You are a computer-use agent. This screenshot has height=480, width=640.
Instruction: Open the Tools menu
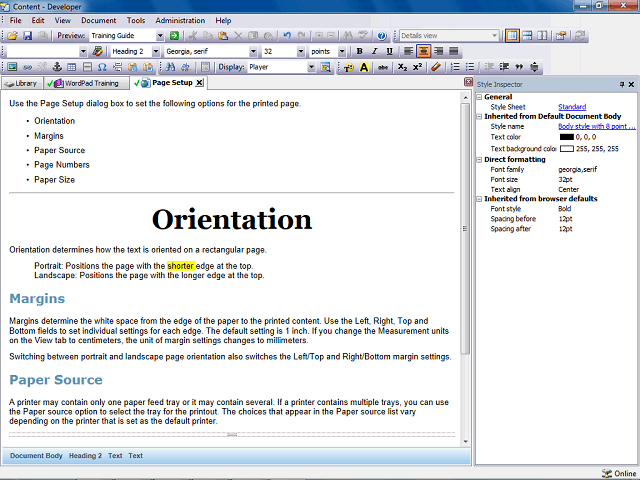[136, 20]
